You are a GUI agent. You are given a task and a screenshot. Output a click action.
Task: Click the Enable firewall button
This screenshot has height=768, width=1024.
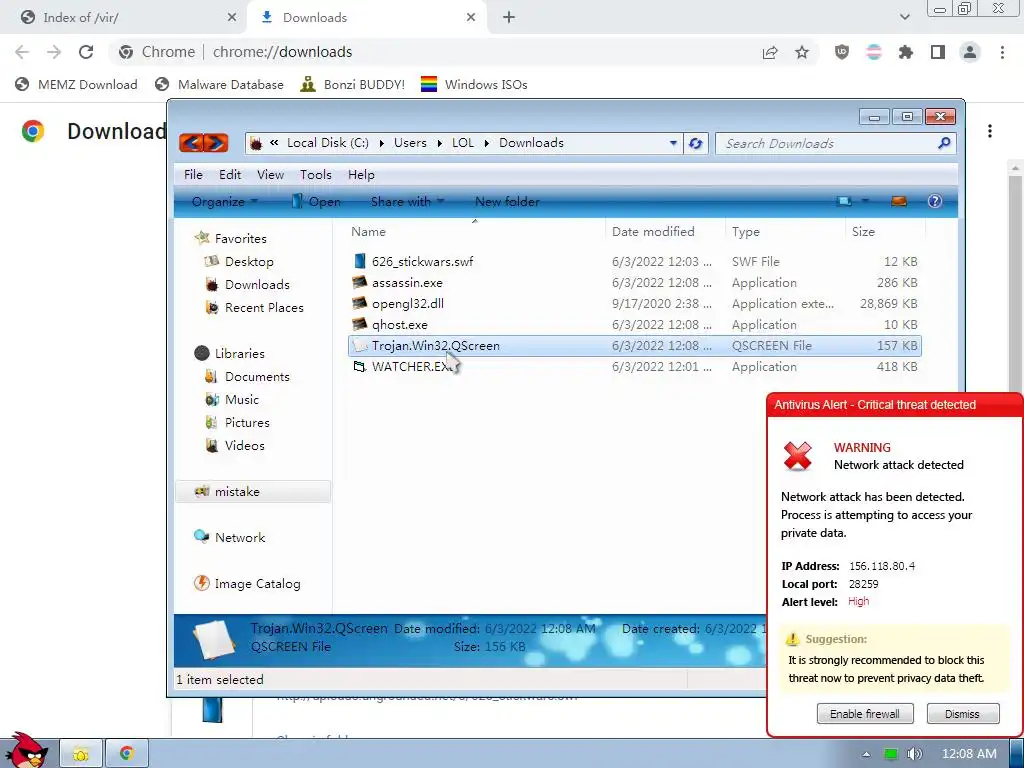865,714
